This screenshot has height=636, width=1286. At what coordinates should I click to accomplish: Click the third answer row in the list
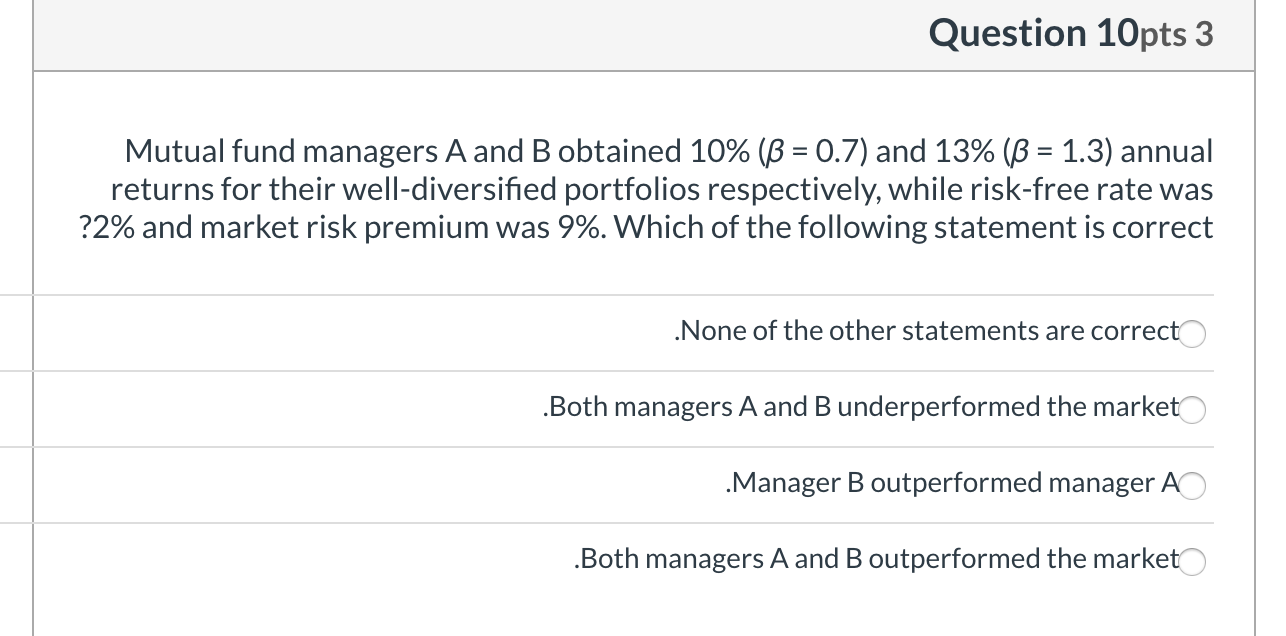[640, 484]
